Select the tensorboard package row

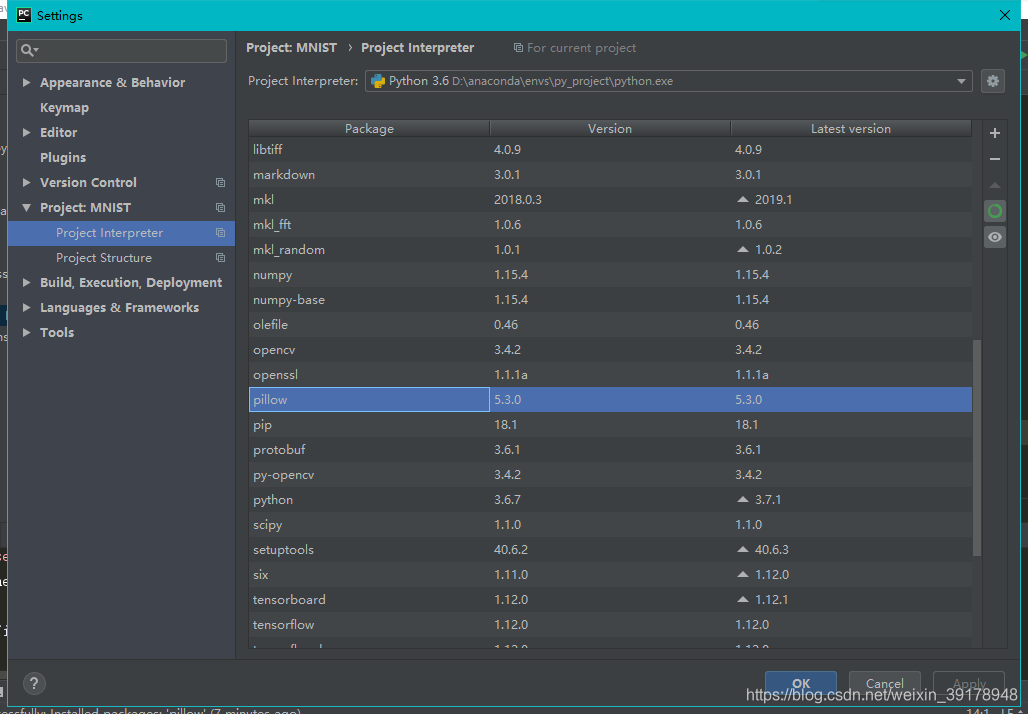tap(610, 599)
